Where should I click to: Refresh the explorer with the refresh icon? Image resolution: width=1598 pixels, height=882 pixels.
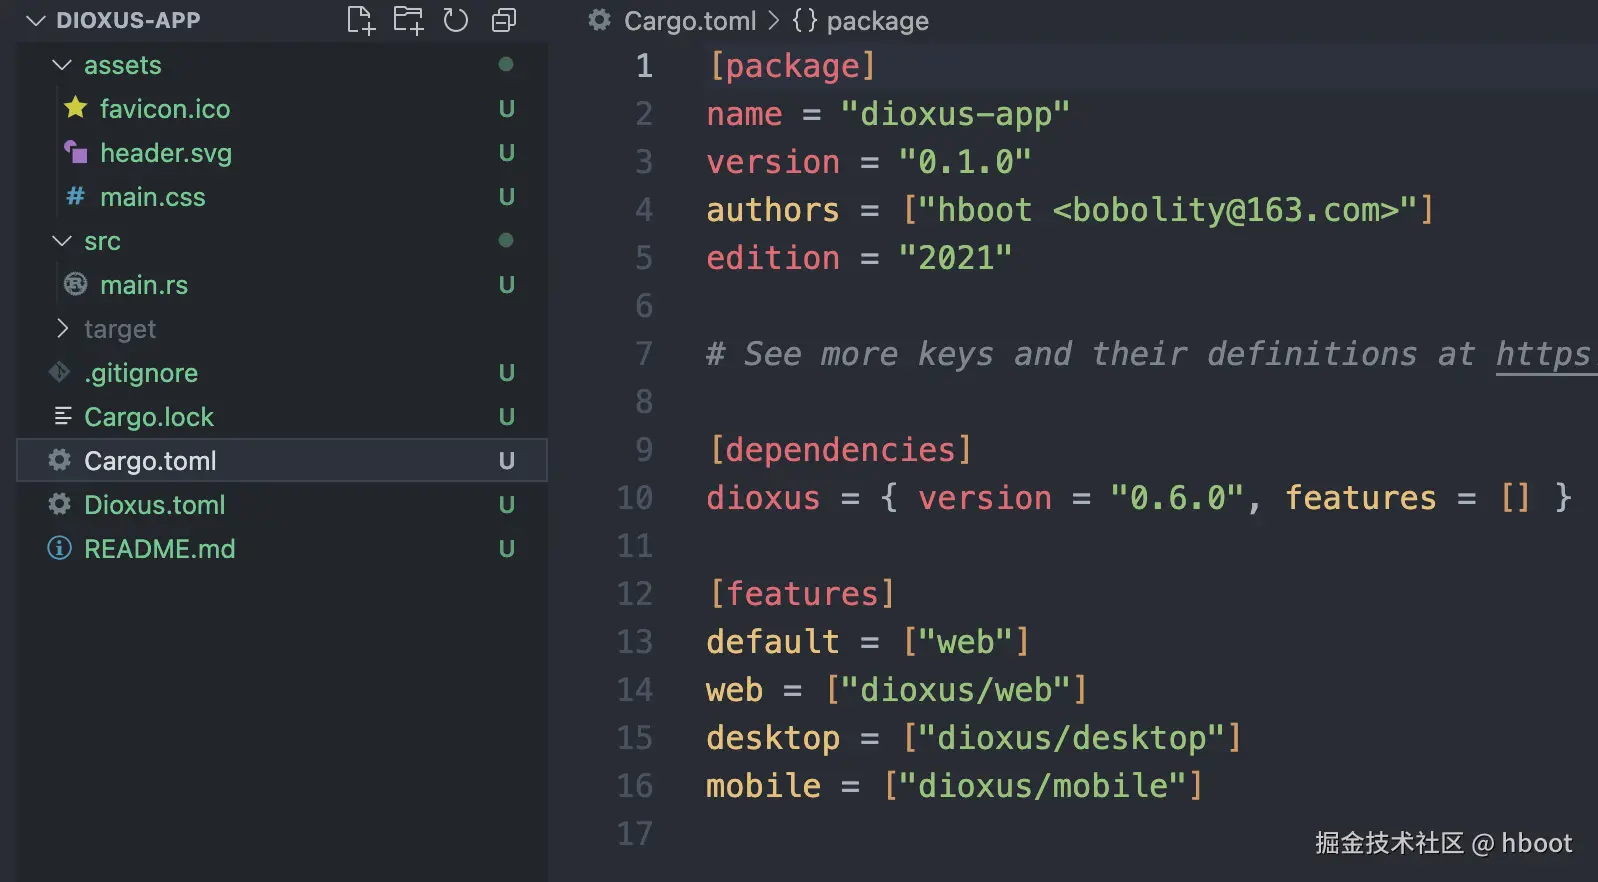tap(456, 20)
